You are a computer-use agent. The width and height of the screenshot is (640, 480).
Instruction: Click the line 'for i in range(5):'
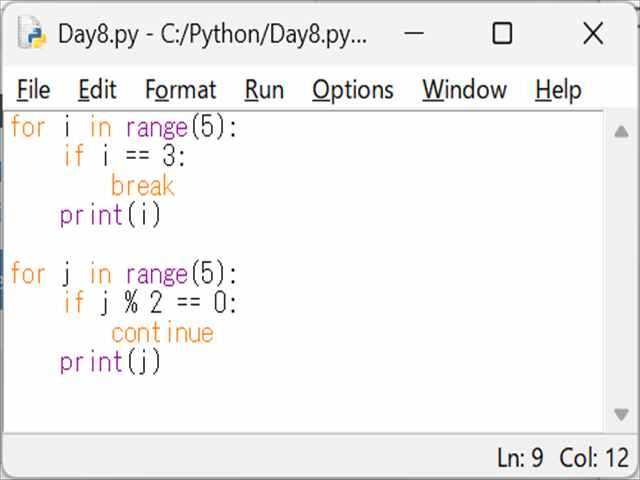[124, 127]
